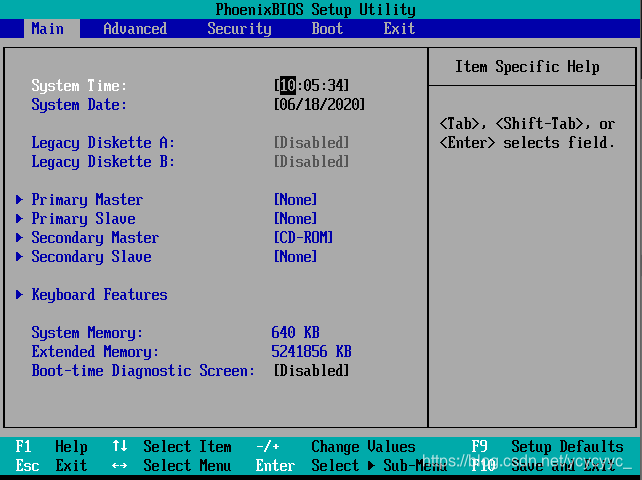
Task: Click the System Time label
Action: 79,86
